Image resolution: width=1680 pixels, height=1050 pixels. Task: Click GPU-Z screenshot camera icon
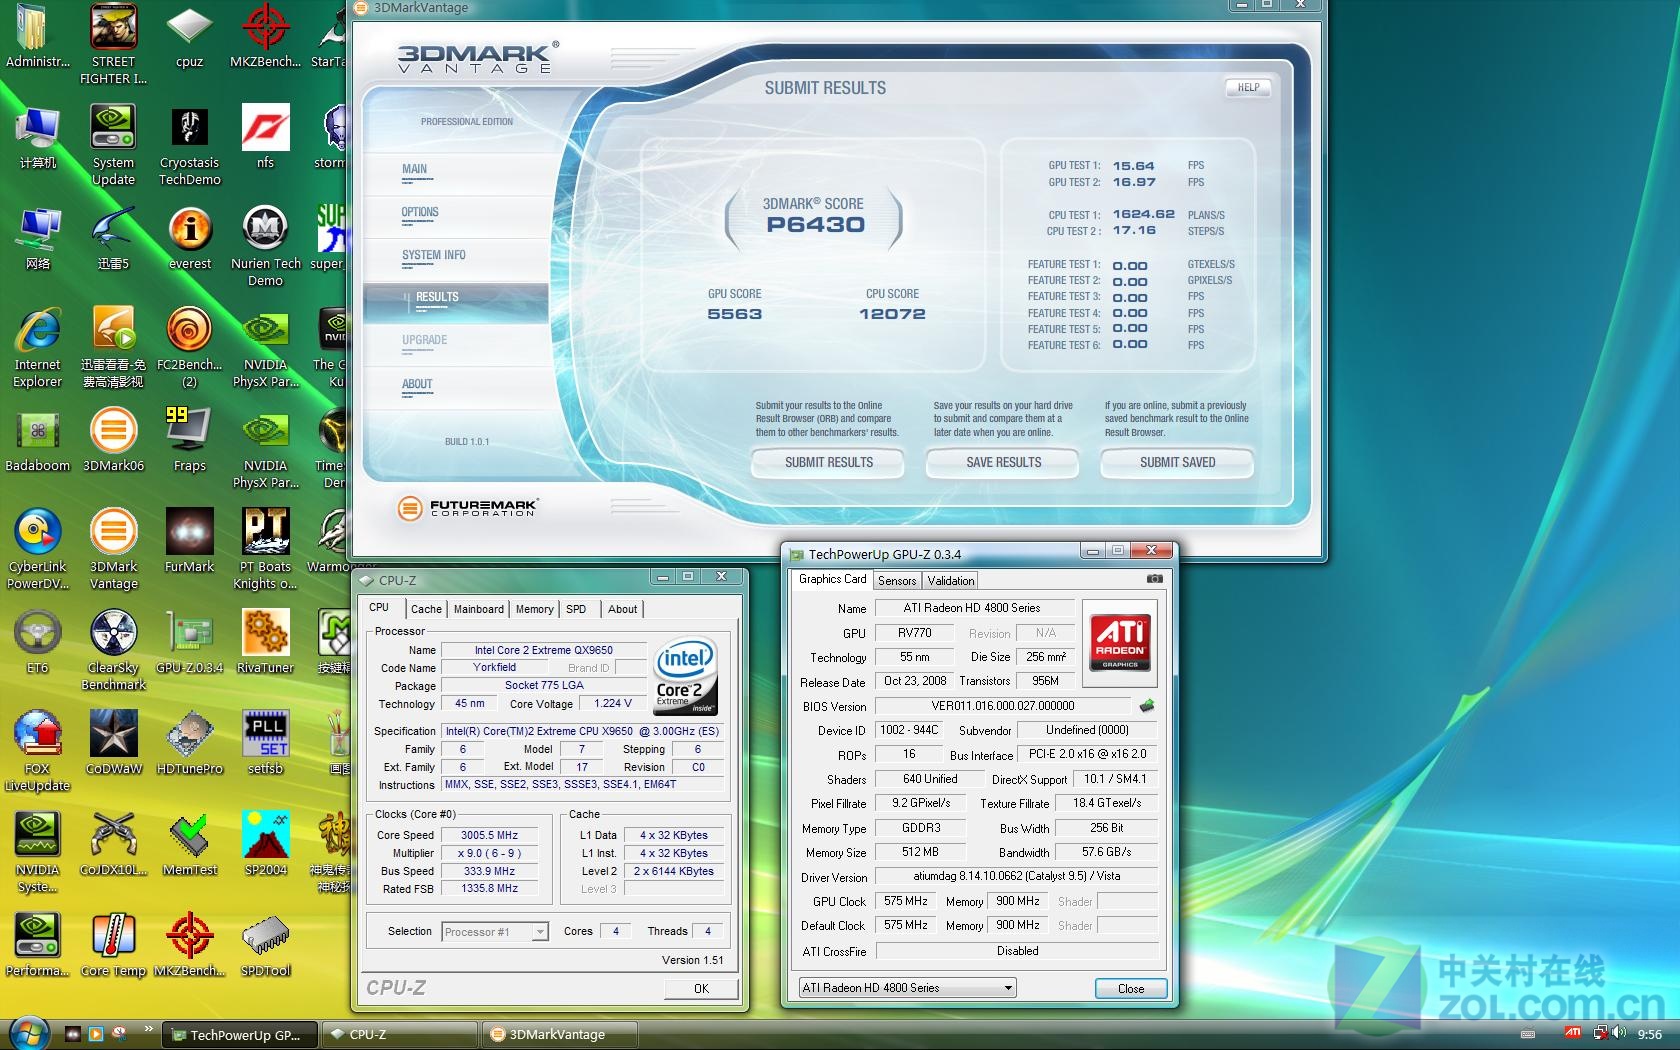click(1154, 579)
